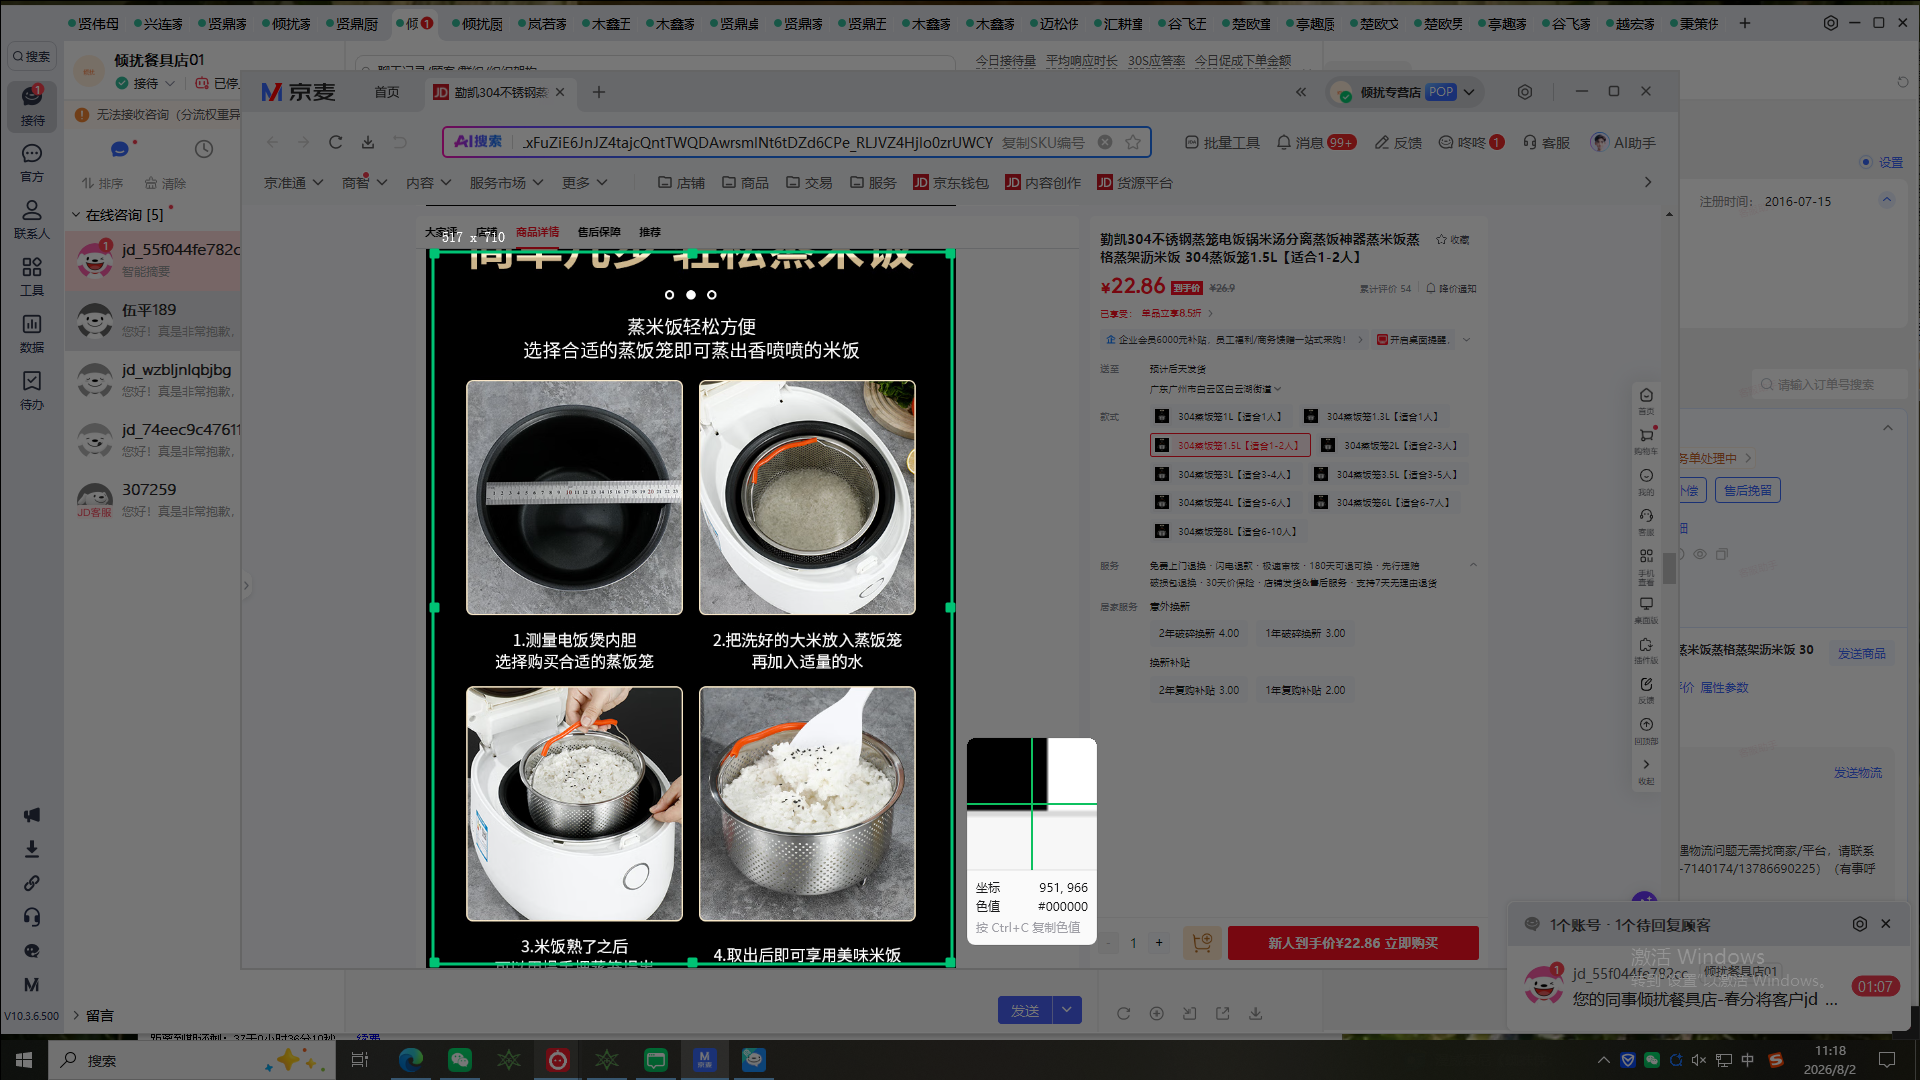
Task: Open the 联系人 contacts sidebar icon
Action: (x=32, y=219)
